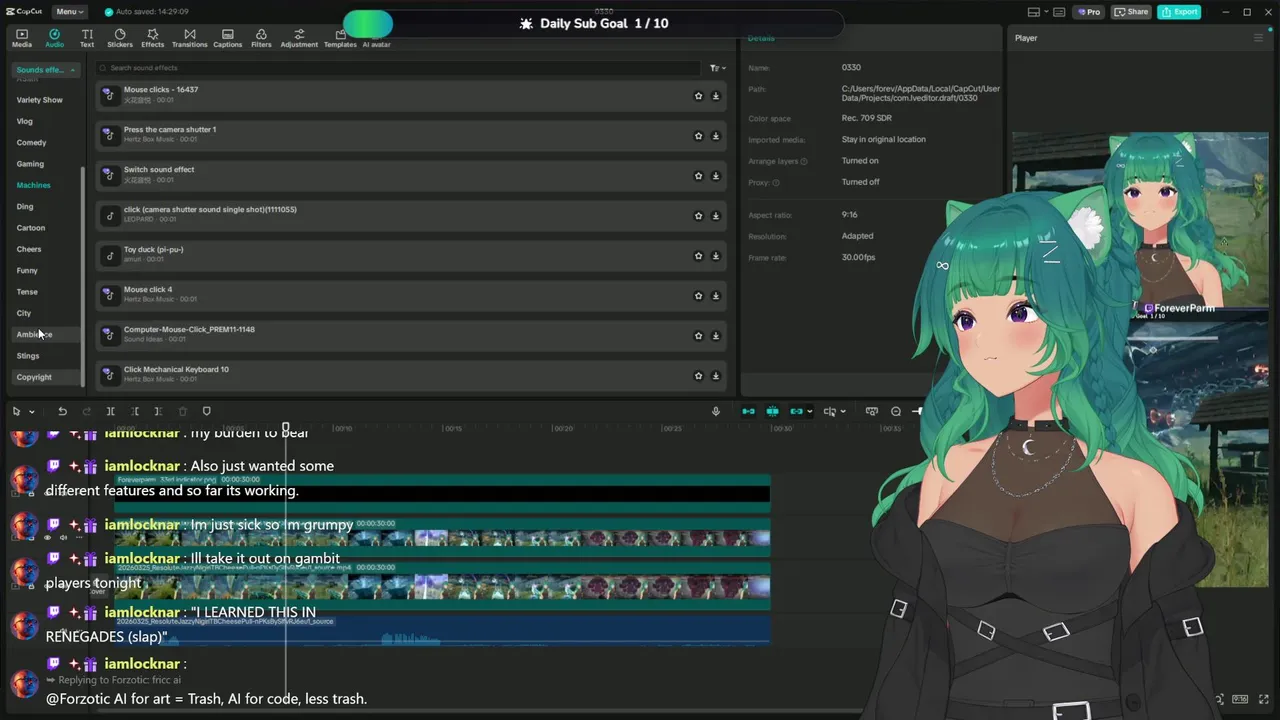Add a marker on the timeline
The height and width of the screenshot is (720, 1280).
click(206, 411)
